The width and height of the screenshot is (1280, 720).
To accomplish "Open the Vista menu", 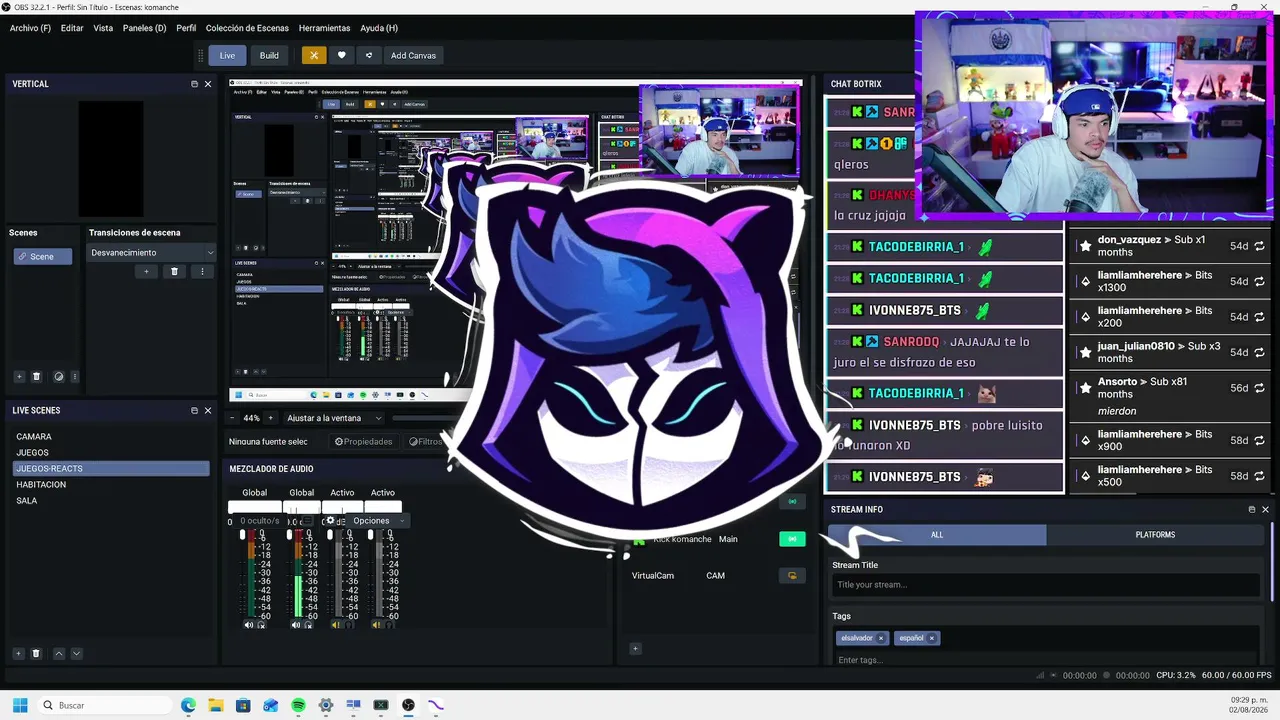I will coord(103,28).
